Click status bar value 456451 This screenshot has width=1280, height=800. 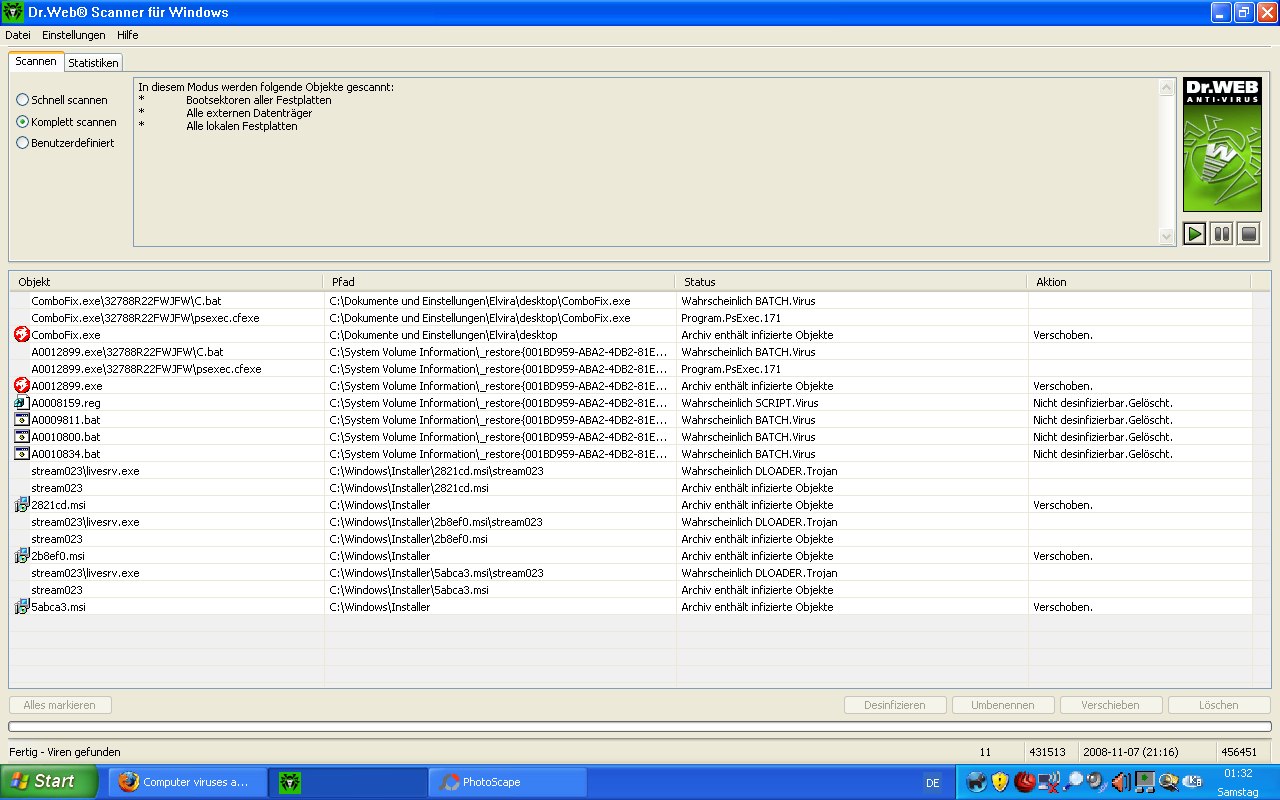(x=1238, y=752)
